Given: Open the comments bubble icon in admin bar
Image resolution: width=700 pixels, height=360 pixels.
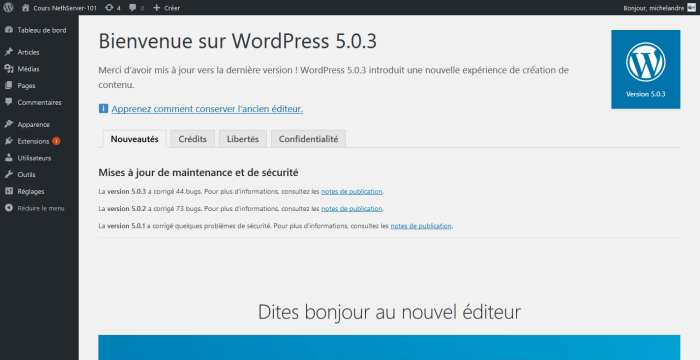Looking at the screenshot, I should (x=133, y=8).
